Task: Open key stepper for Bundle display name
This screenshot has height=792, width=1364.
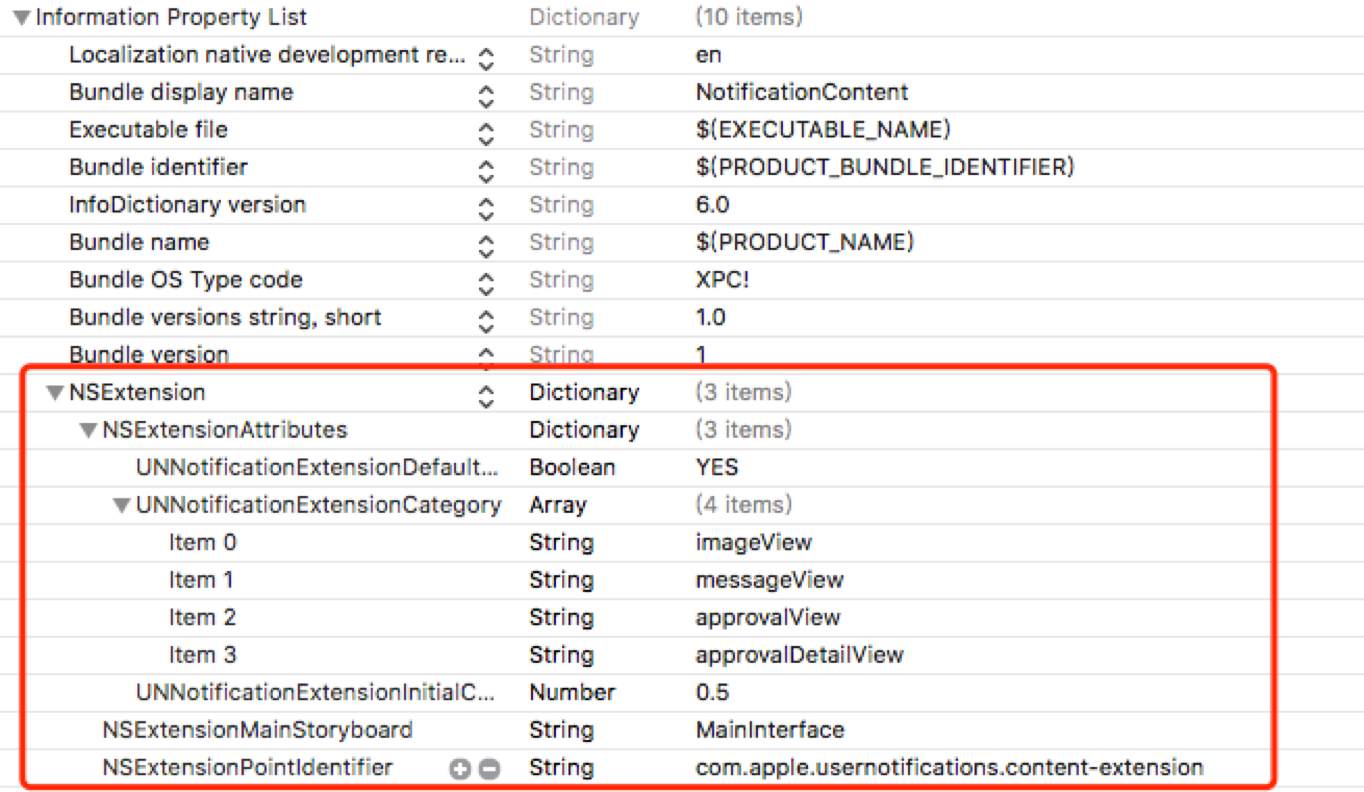Action: [486, 94]
